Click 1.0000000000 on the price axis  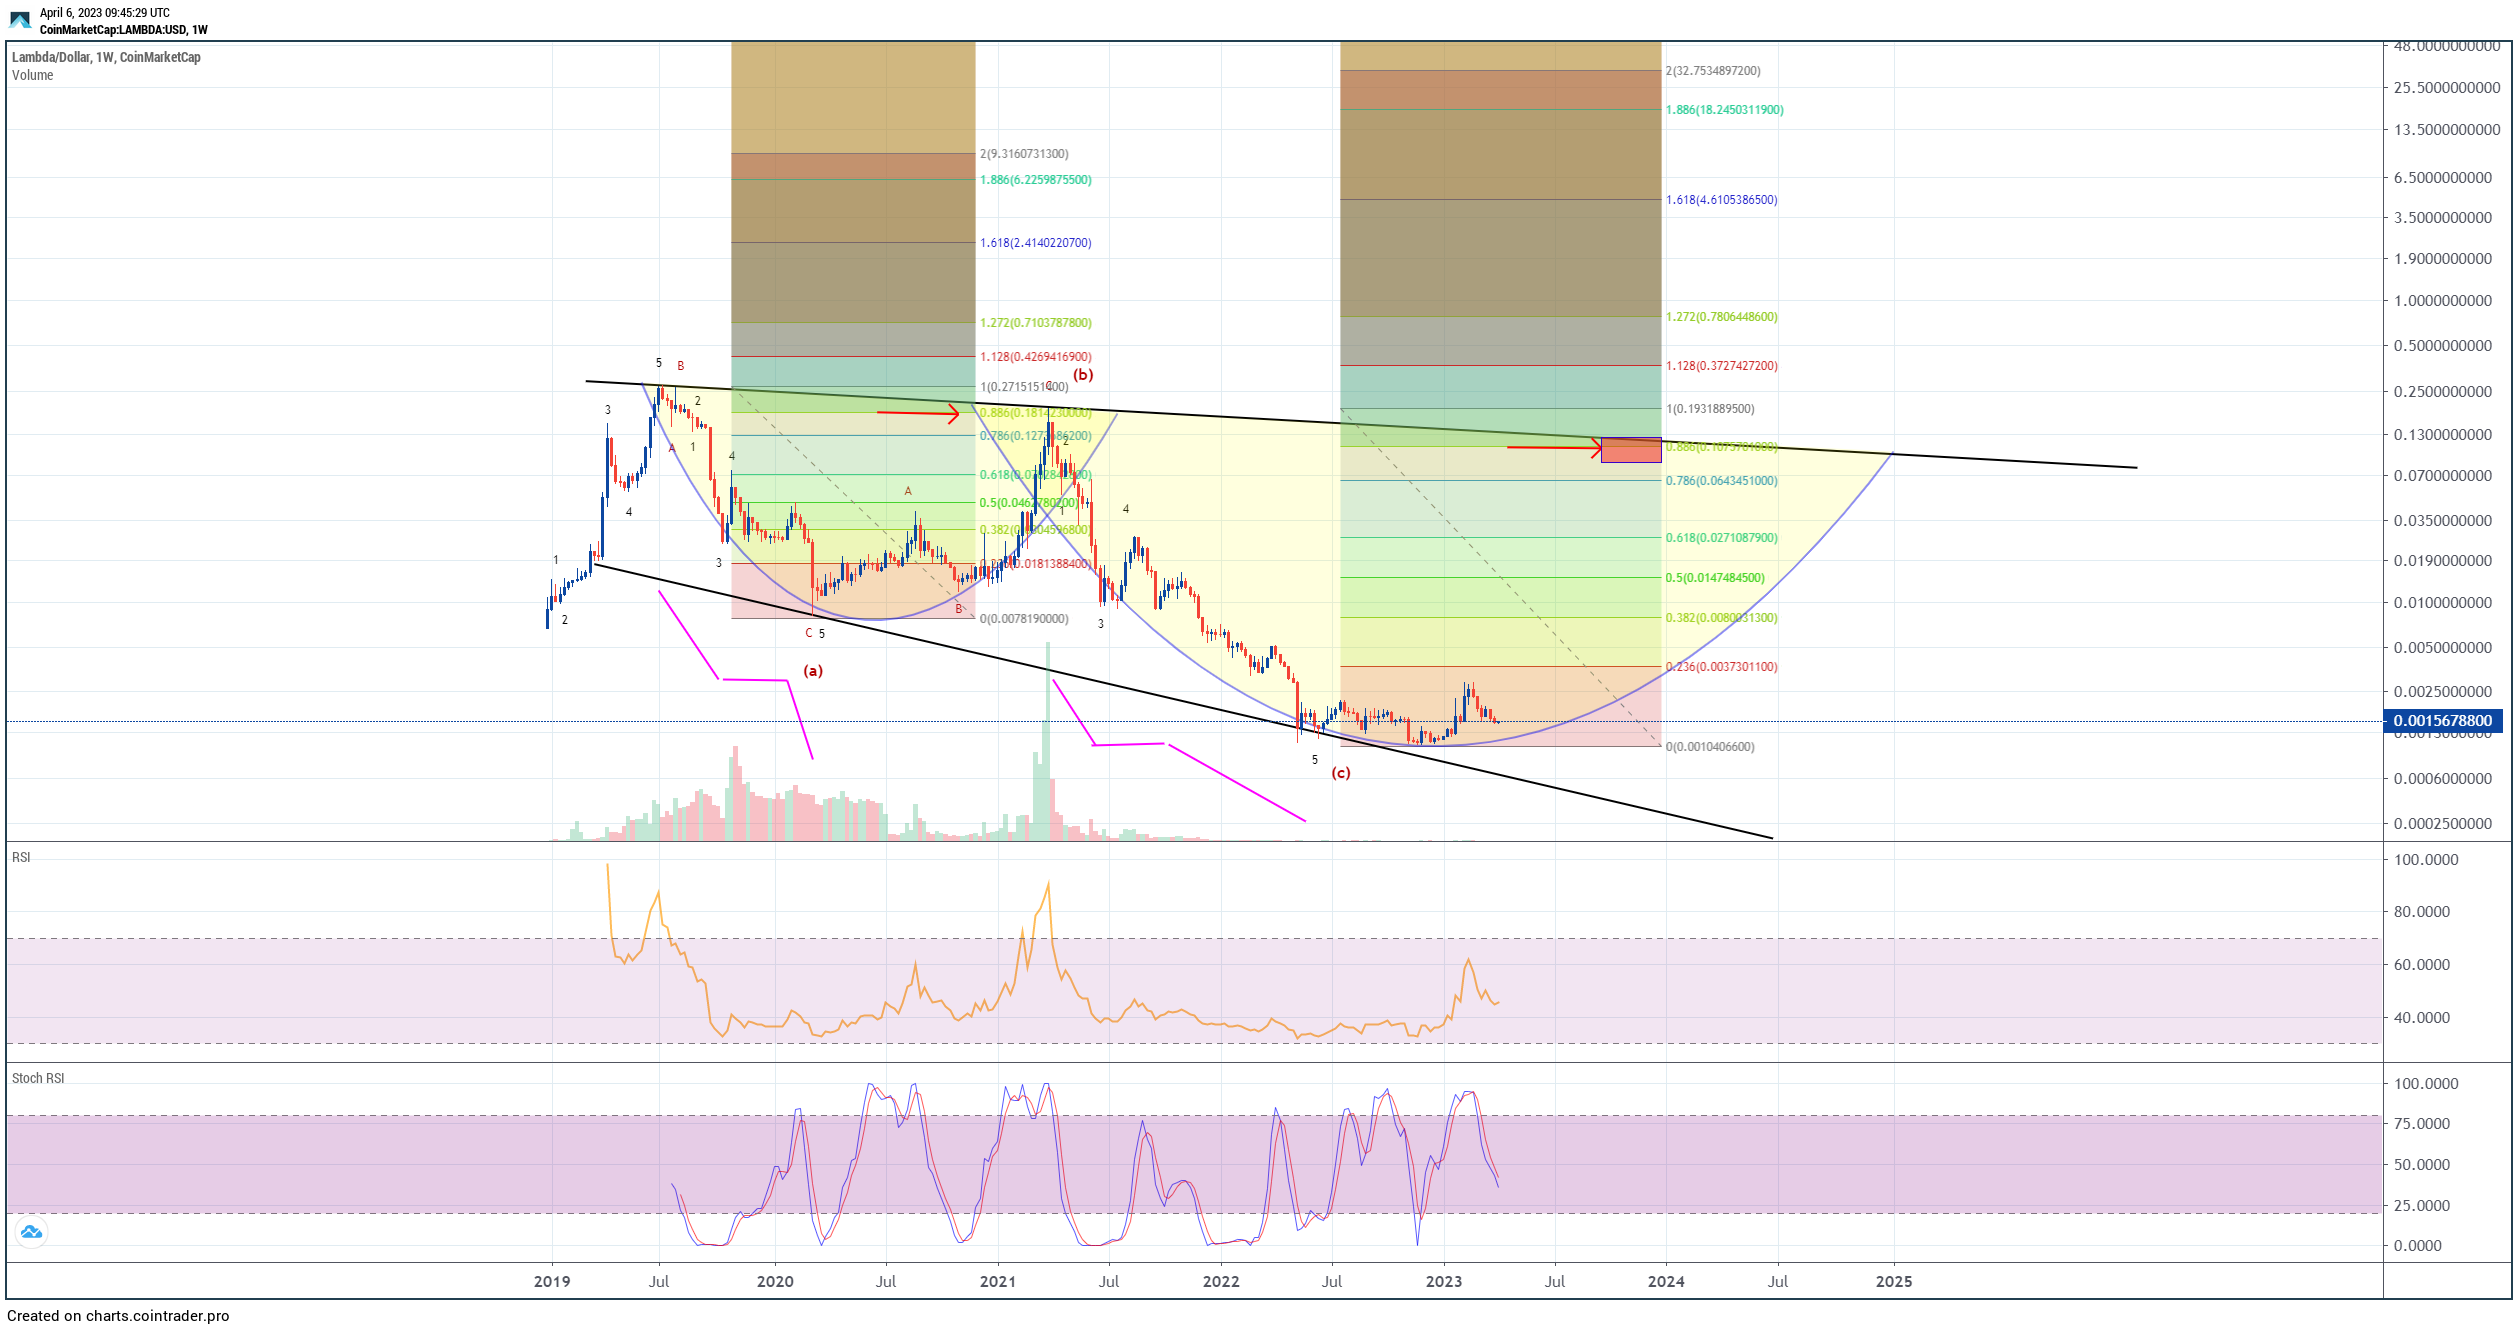pos(2441,301)
